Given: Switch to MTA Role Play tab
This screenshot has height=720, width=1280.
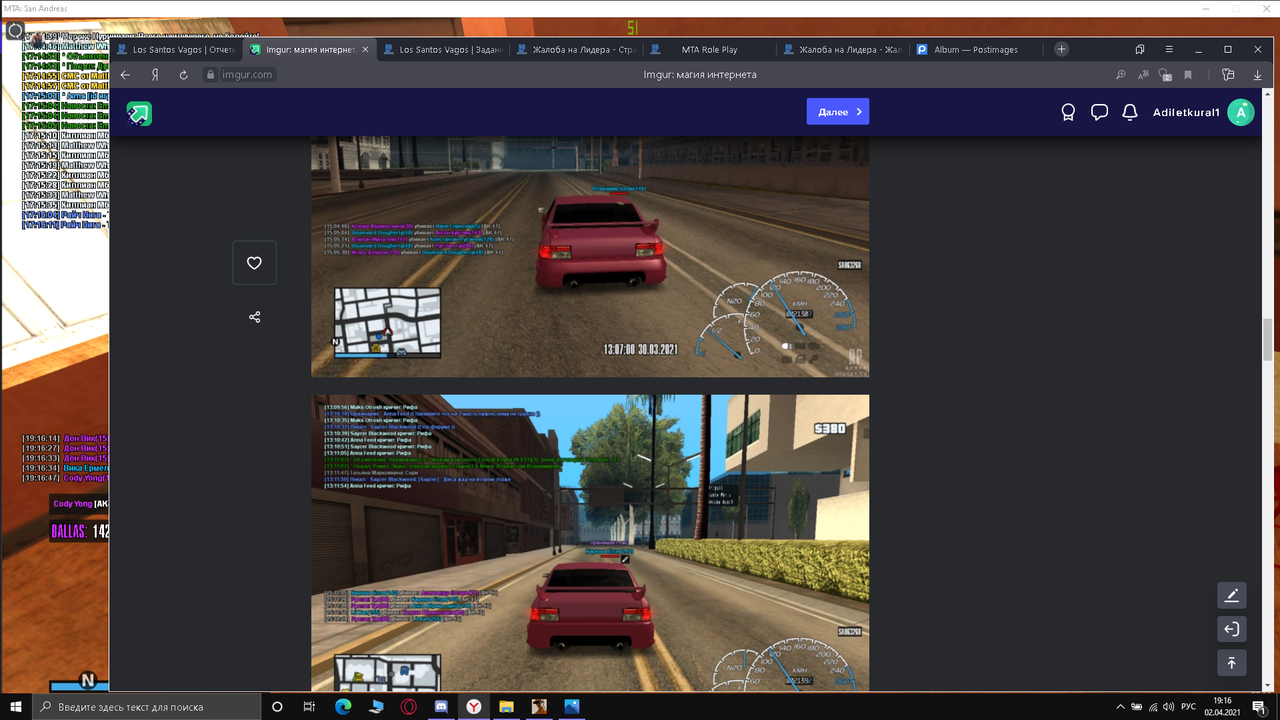Looking at the screenshot, I should [x=707, y=49].
